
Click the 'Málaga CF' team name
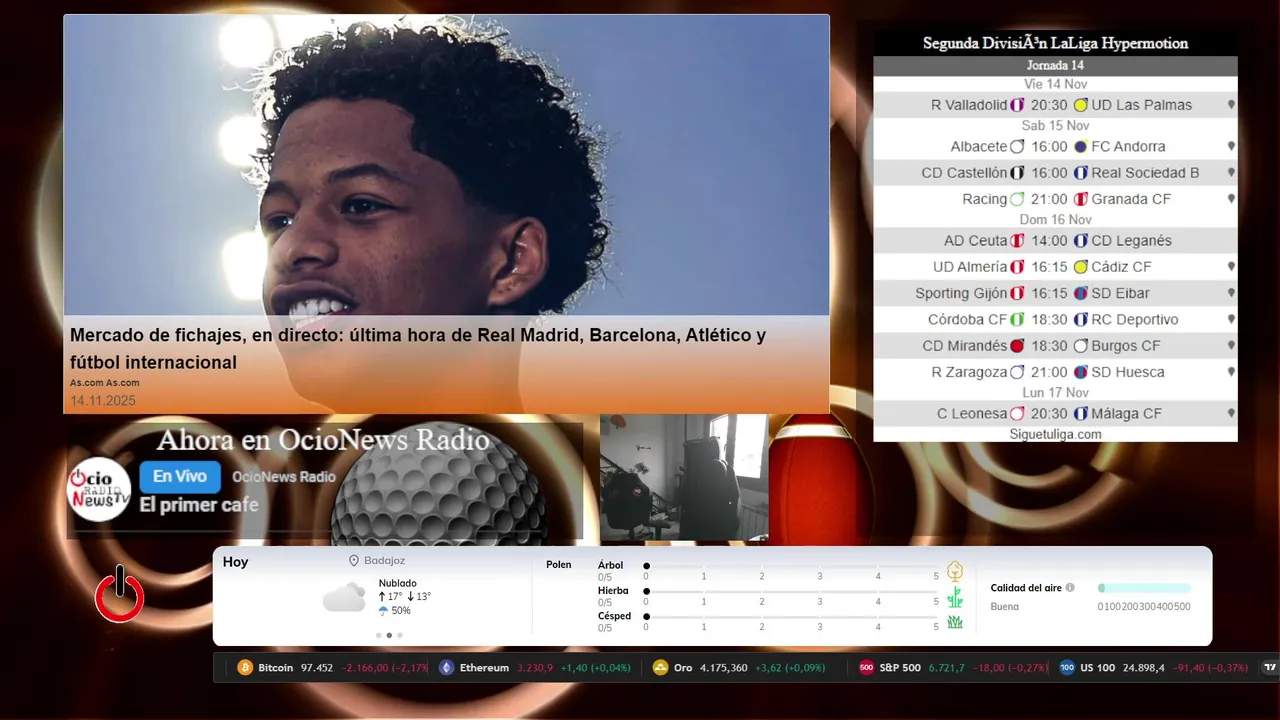coord(1127,414)
